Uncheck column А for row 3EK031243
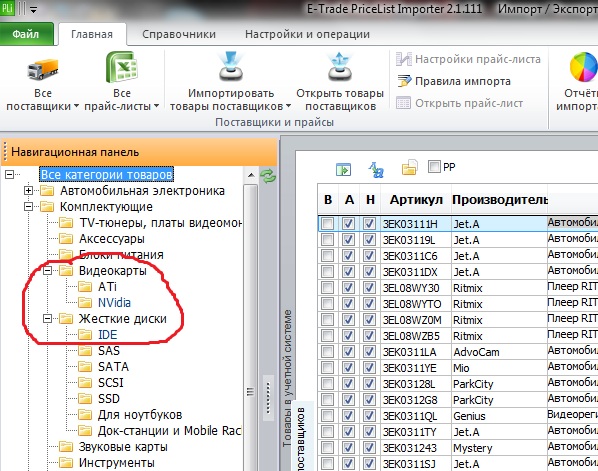This screenshot has height=471, width=598. (348, 448)
